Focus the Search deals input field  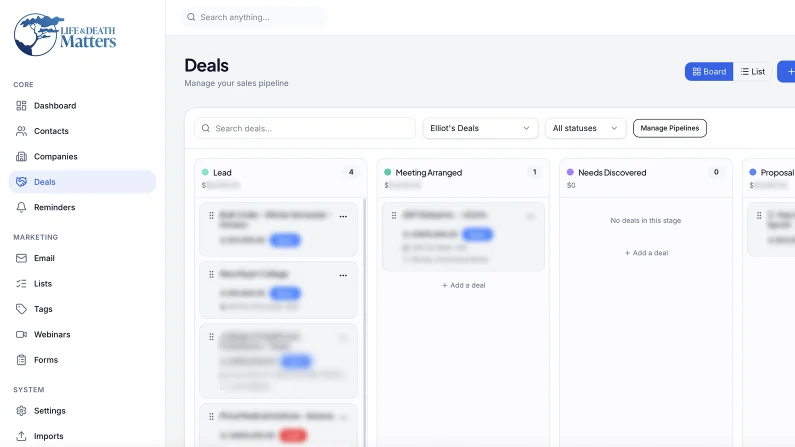click(x=305, y=128)
